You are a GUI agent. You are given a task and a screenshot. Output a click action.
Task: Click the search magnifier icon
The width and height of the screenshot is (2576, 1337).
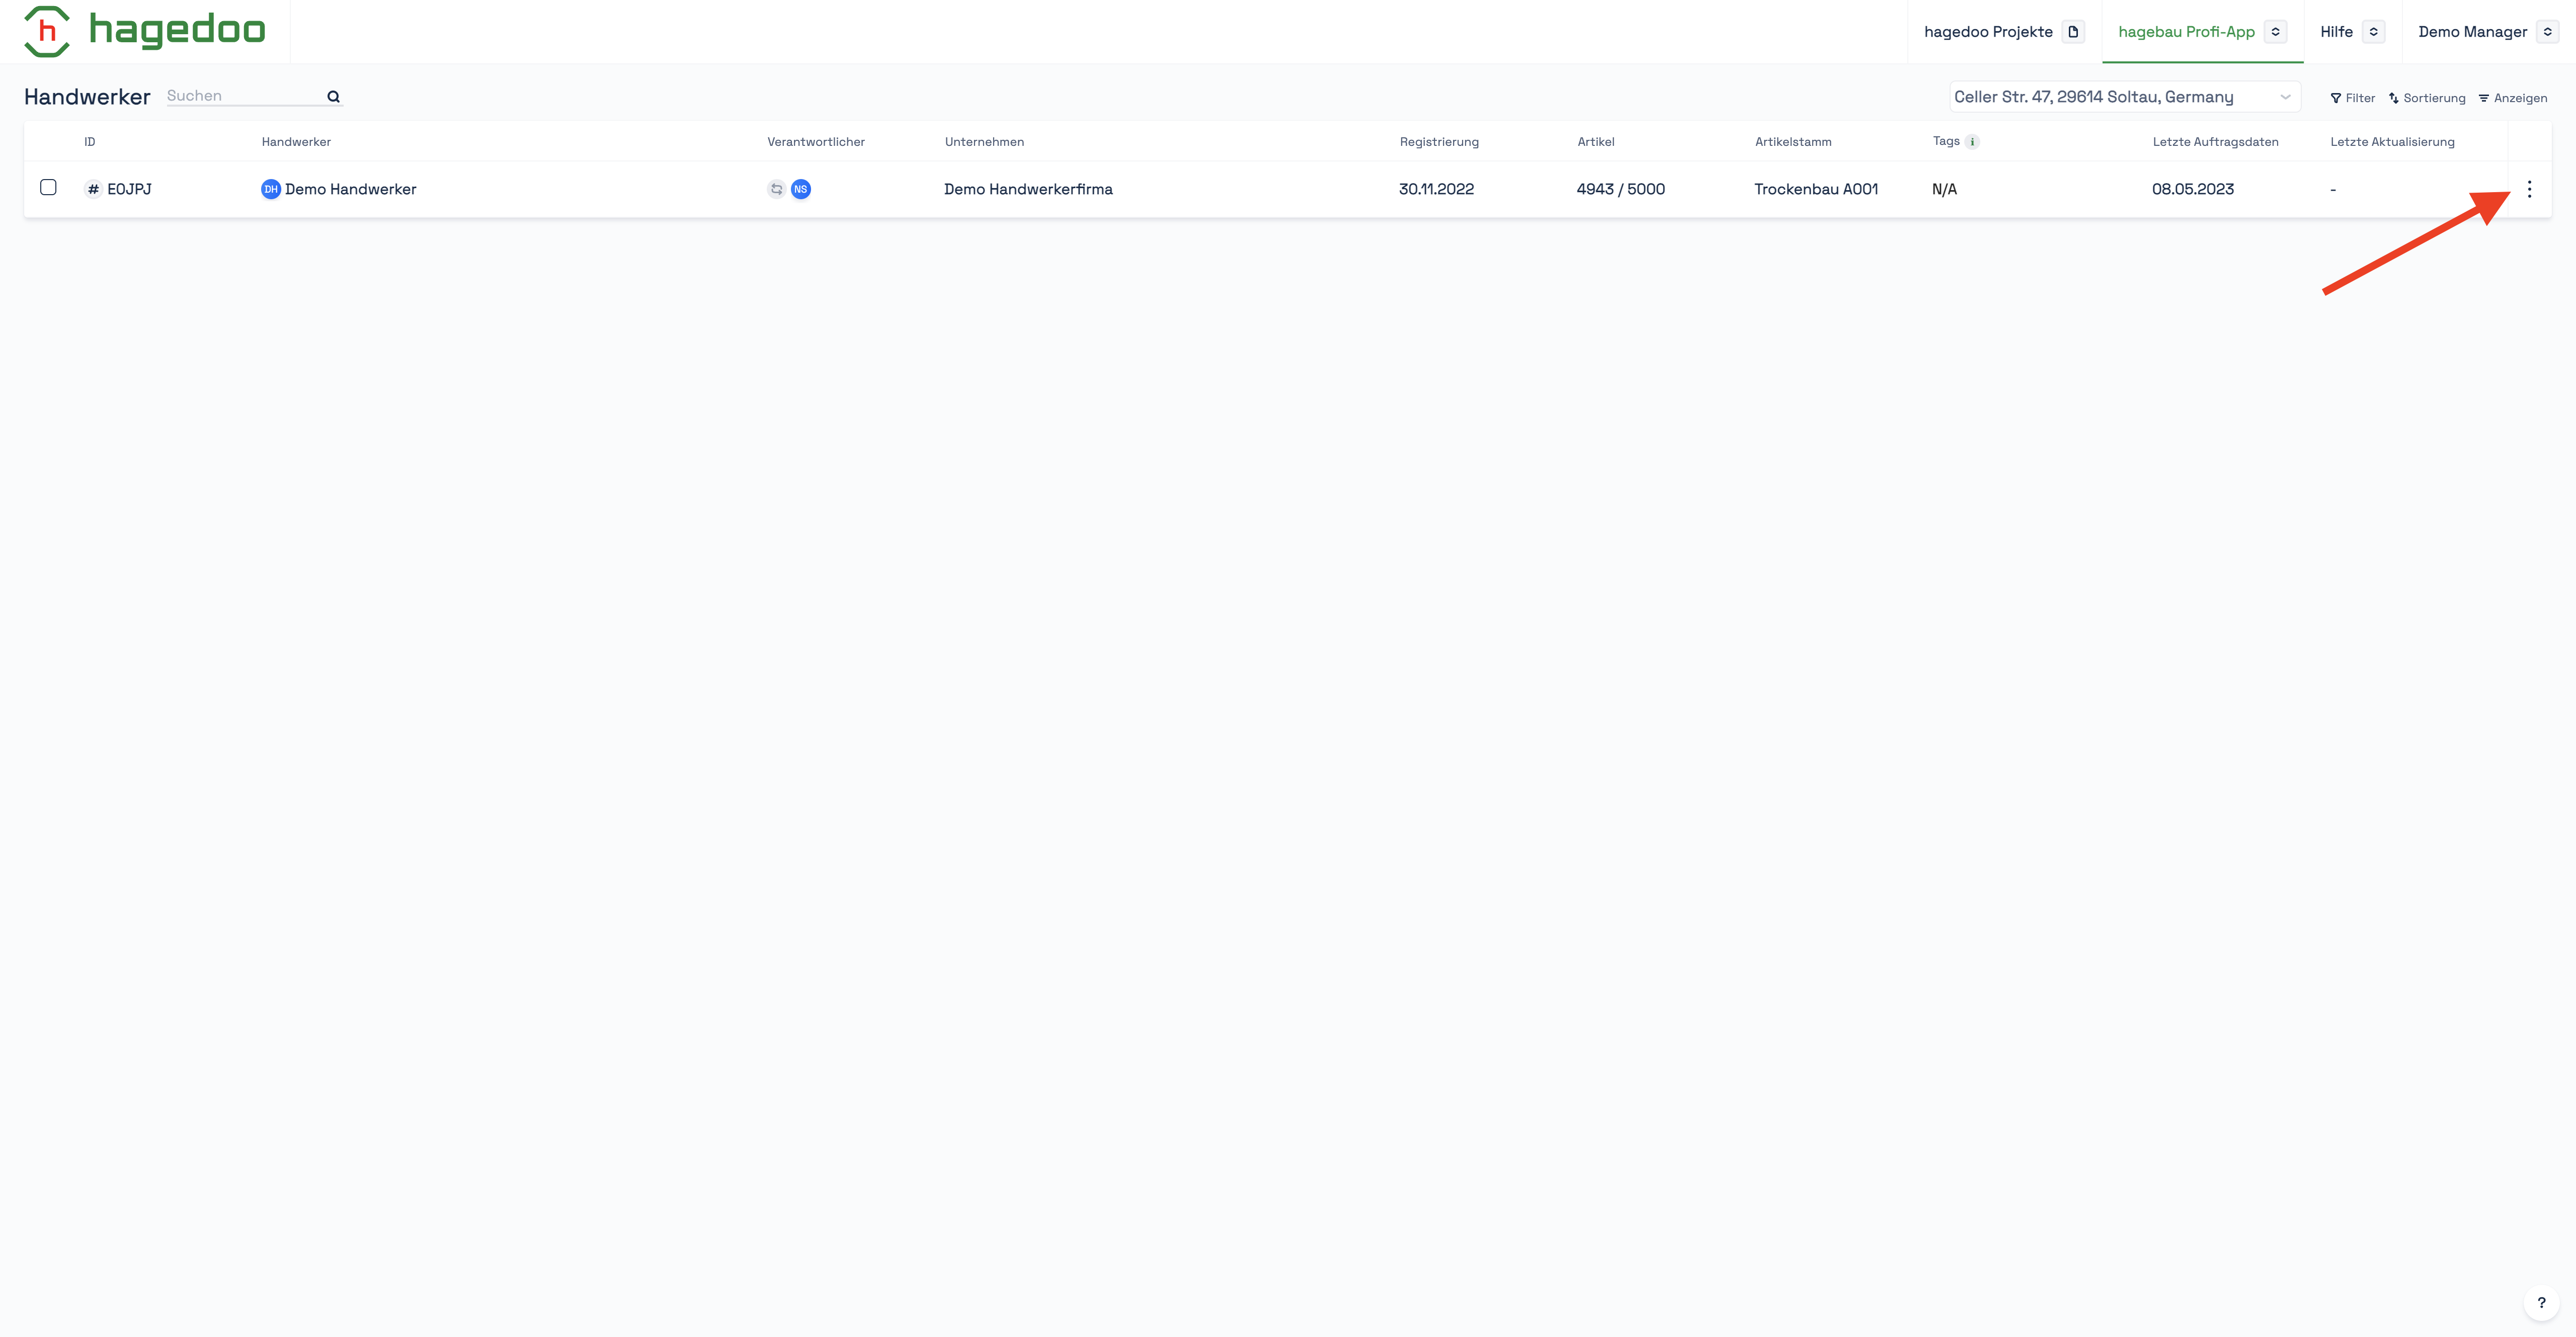pyautogui.click(x=333, y=97)
